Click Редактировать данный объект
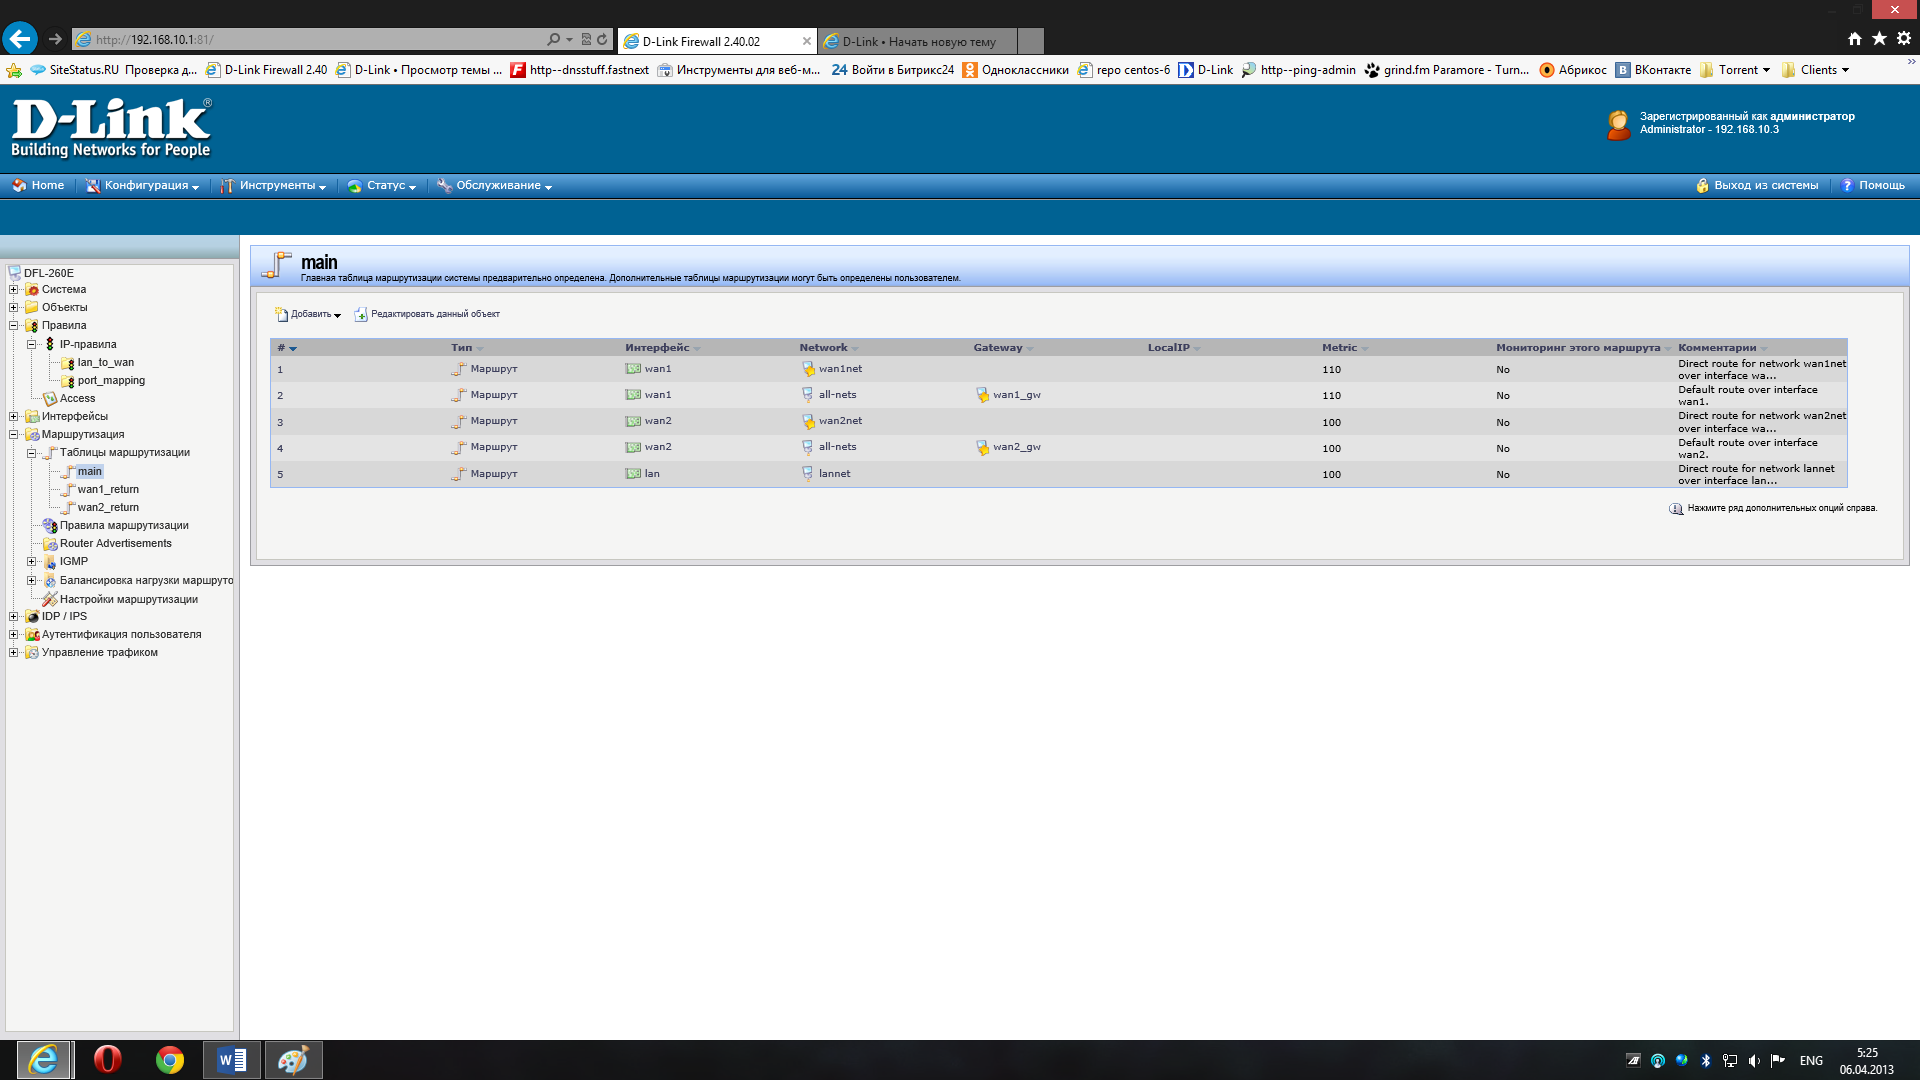Screen dimensions: 1920x1080 [x=434, y=315]
